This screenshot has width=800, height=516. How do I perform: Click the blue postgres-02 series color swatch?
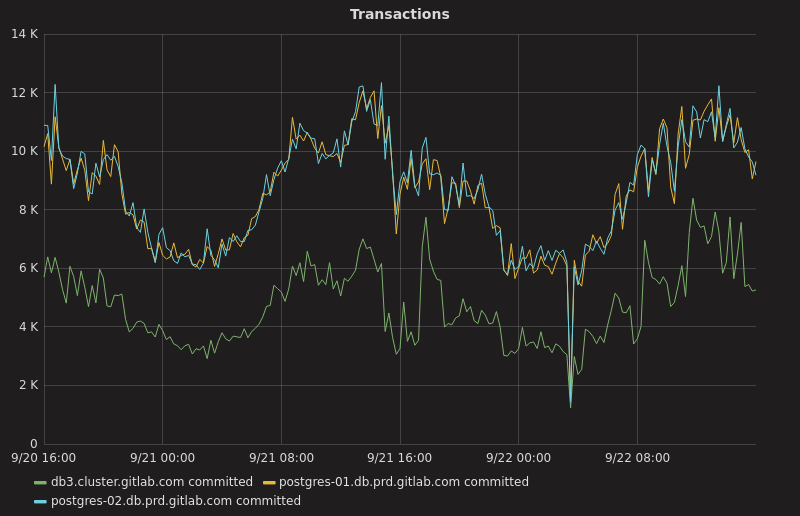[40, 502]
